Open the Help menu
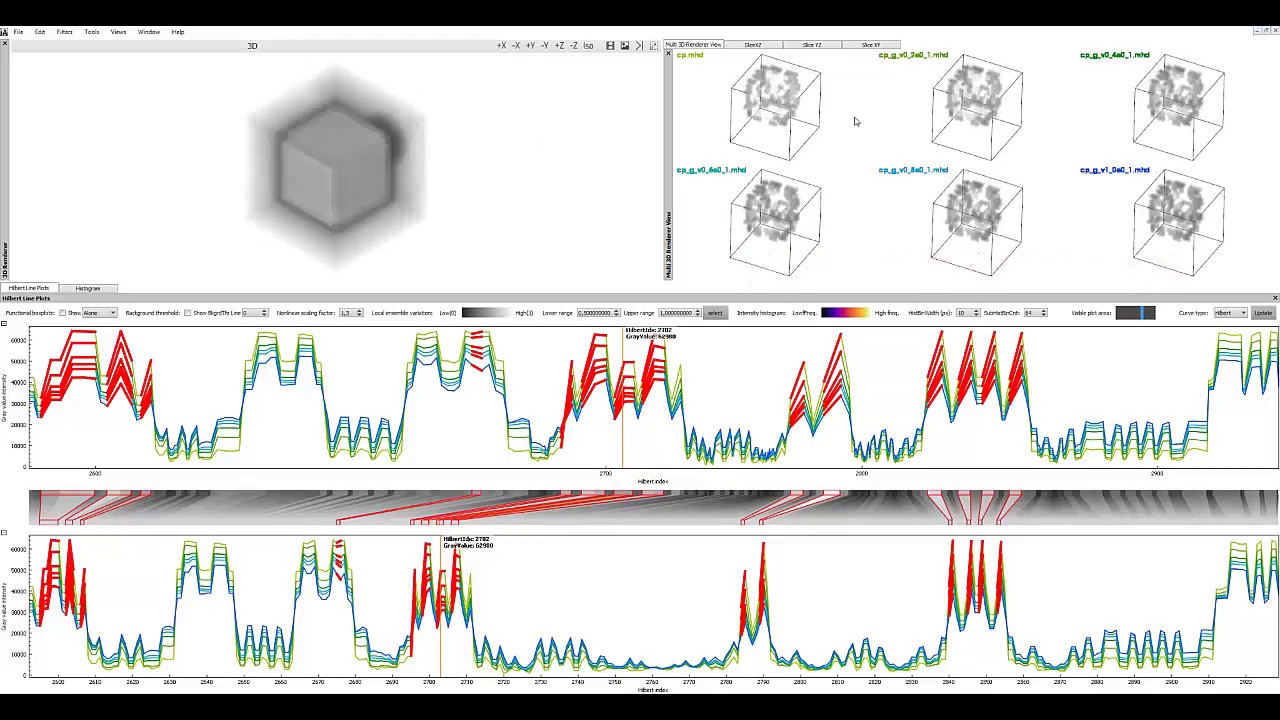Screen dimensions: 1280x720 coord(178,32)
